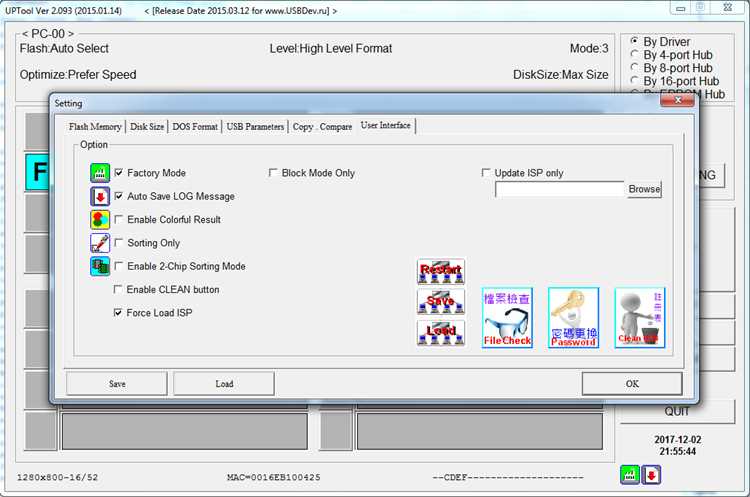Click the Clean trash-figure icon

tap(640, 318)
